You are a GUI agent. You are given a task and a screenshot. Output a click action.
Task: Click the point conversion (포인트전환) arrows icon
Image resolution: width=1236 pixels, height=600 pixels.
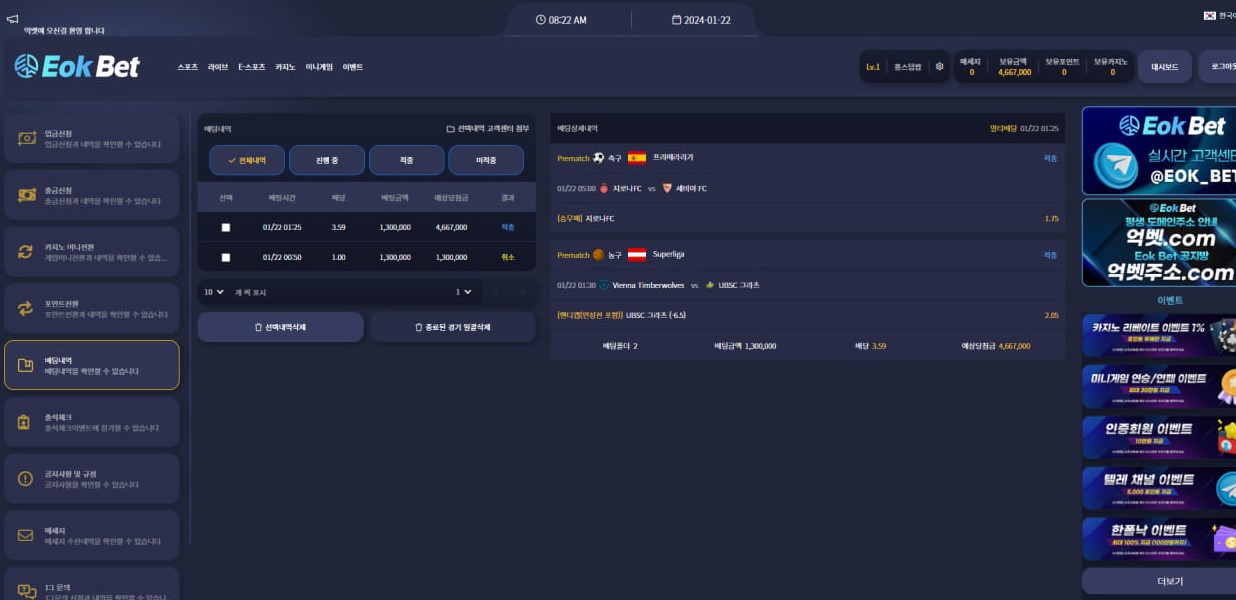[26, 309]
